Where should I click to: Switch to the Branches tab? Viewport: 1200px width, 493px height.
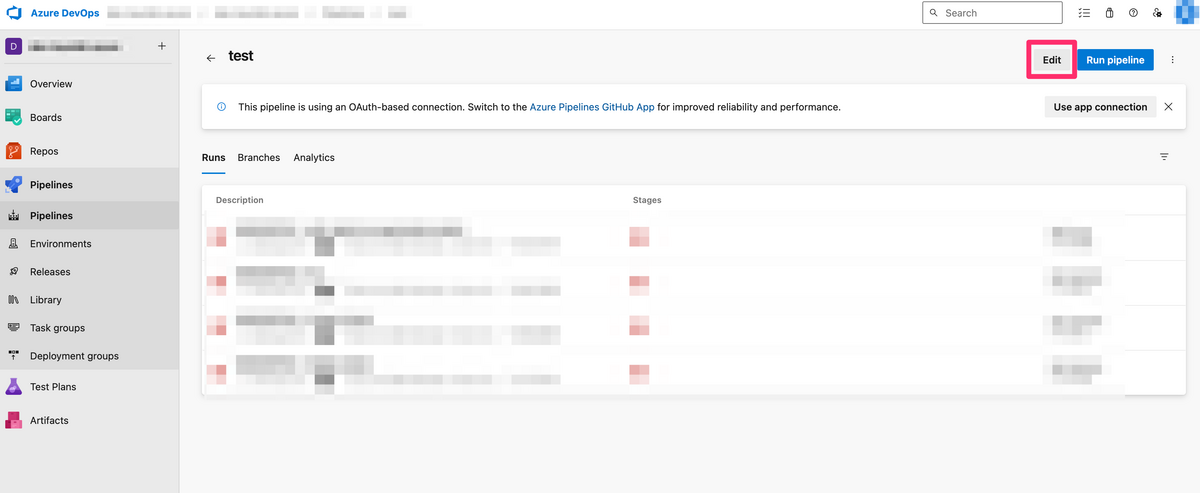pos(259,158)
